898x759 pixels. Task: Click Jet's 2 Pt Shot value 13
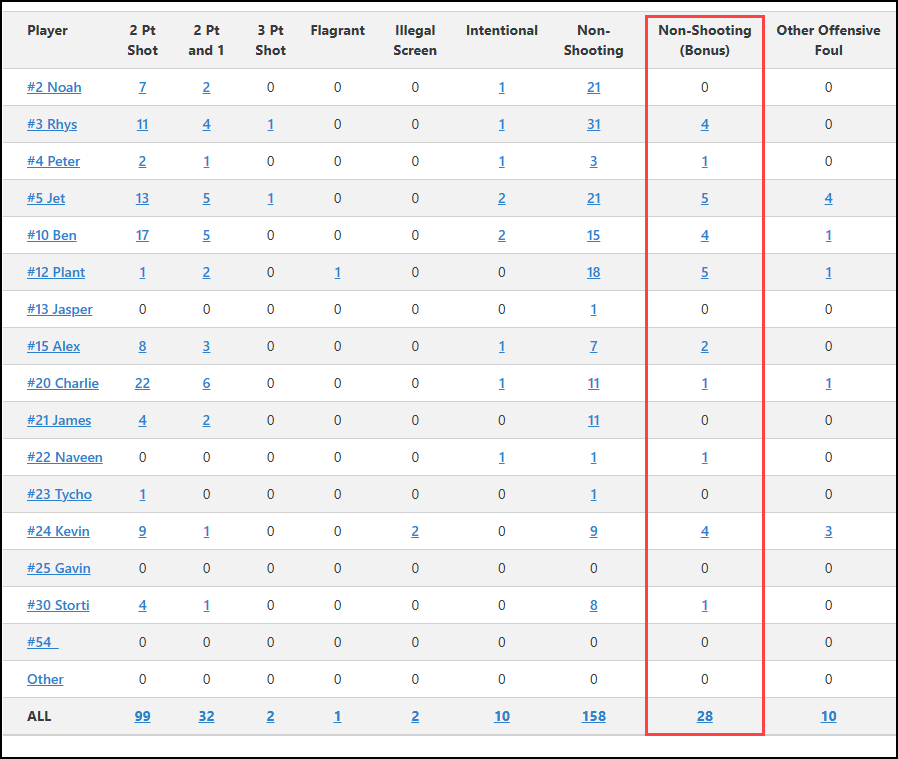(x=142, y=198)
